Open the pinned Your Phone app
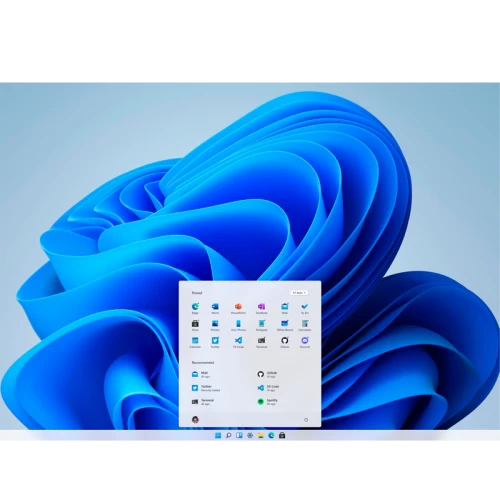The width and height of the screenshot is (500, 500). click(238, 325)
